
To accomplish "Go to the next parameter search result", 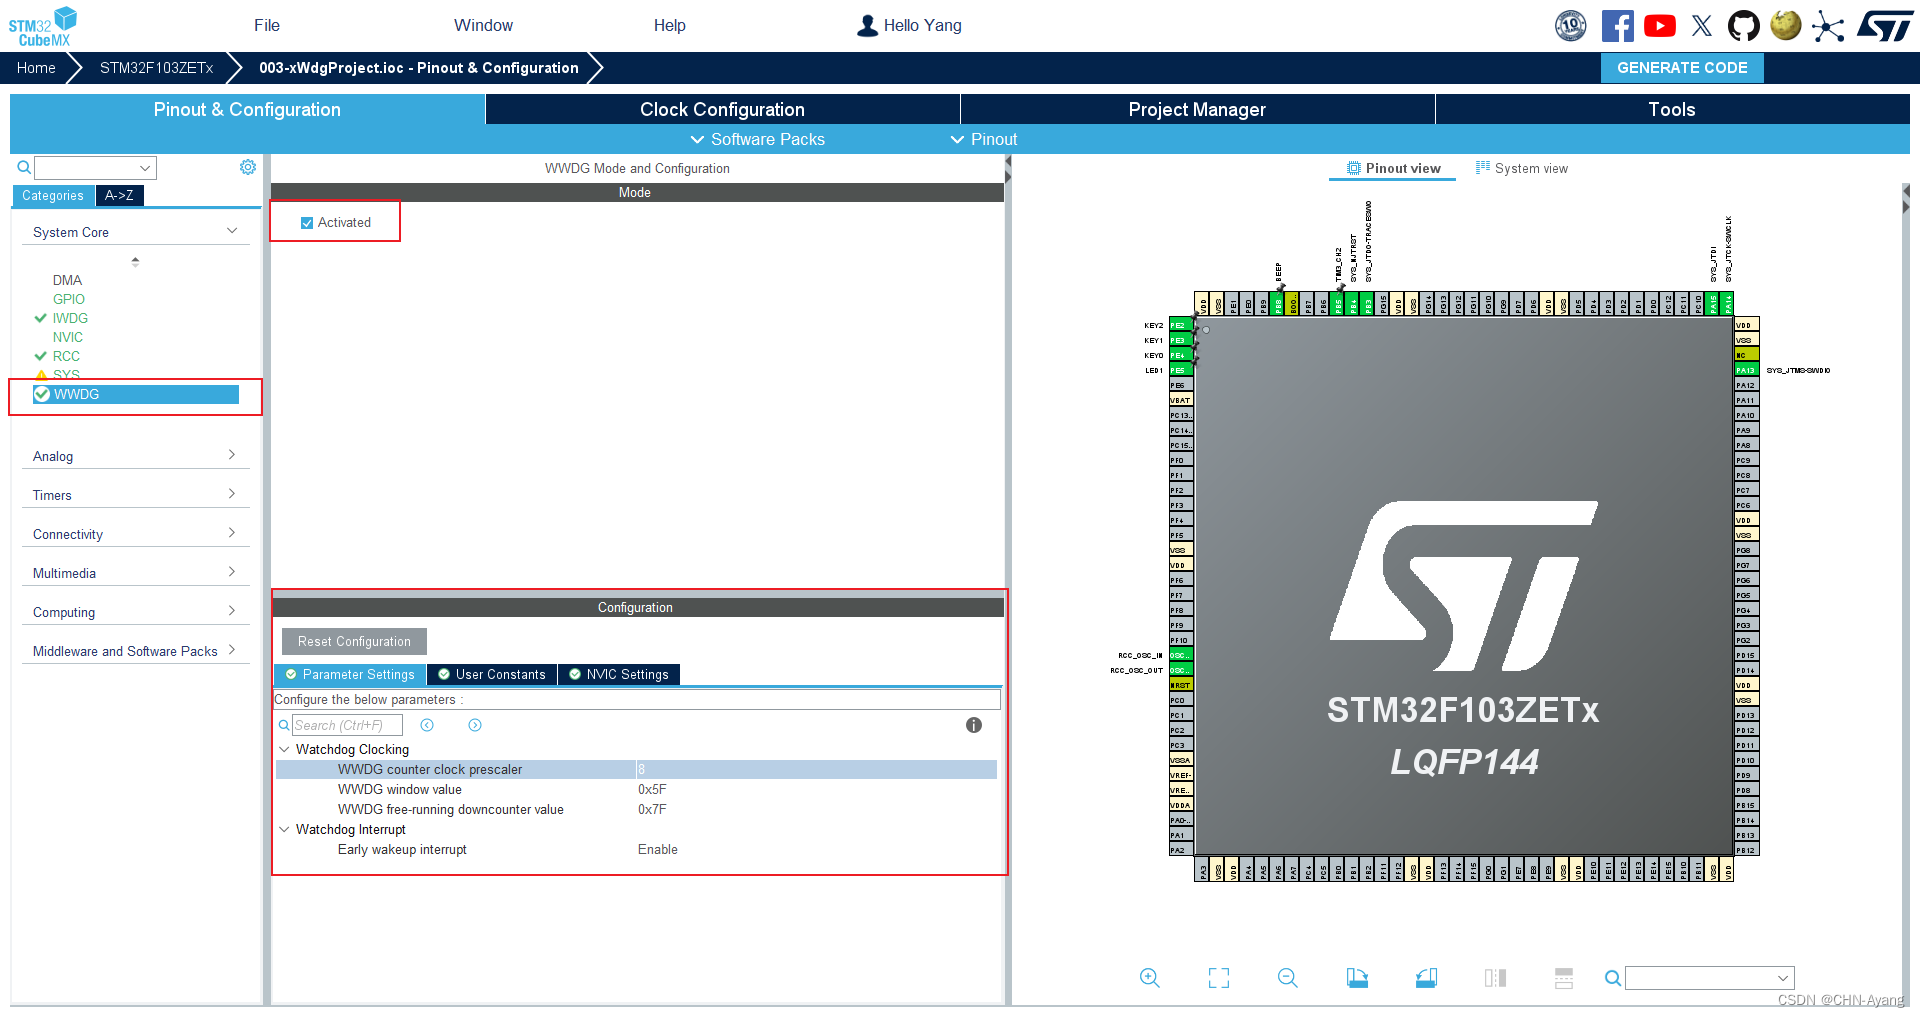I will click(475, 725).
